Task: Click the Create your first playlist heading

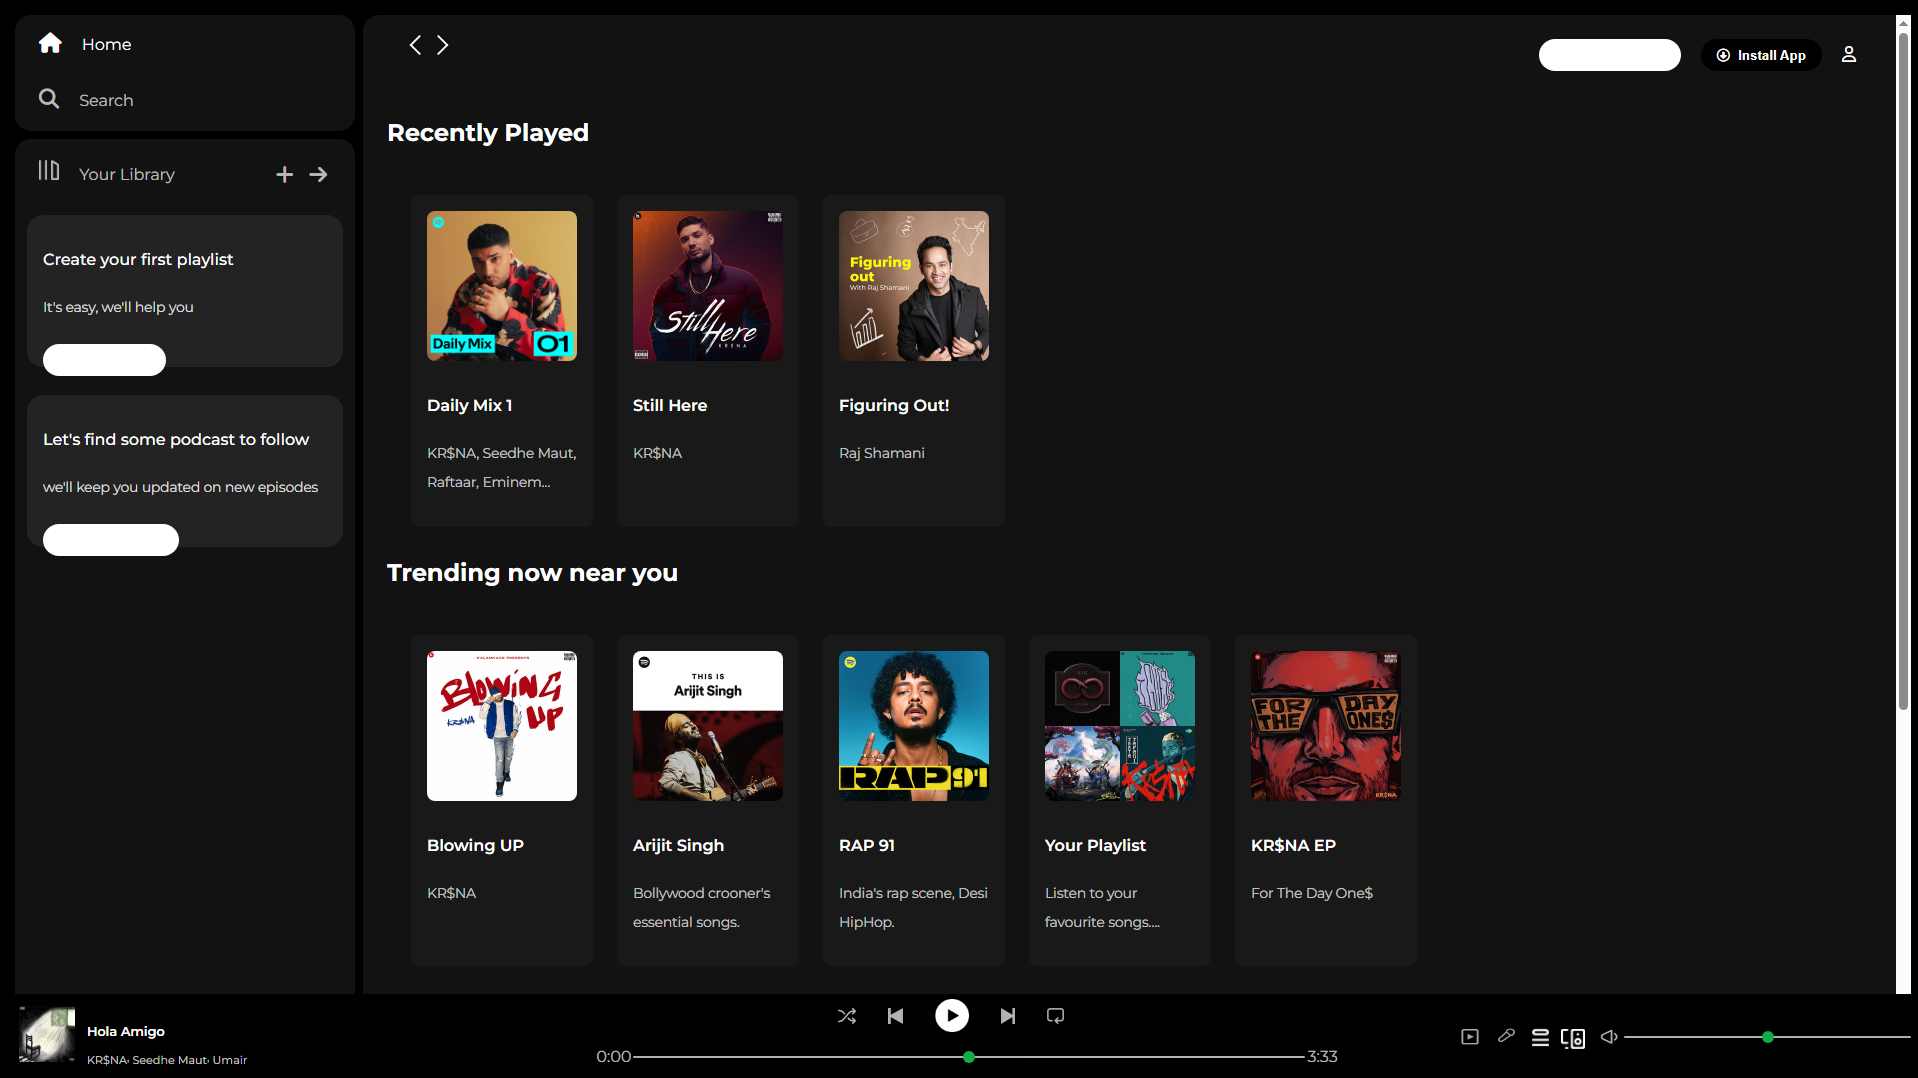Action: 138,259
